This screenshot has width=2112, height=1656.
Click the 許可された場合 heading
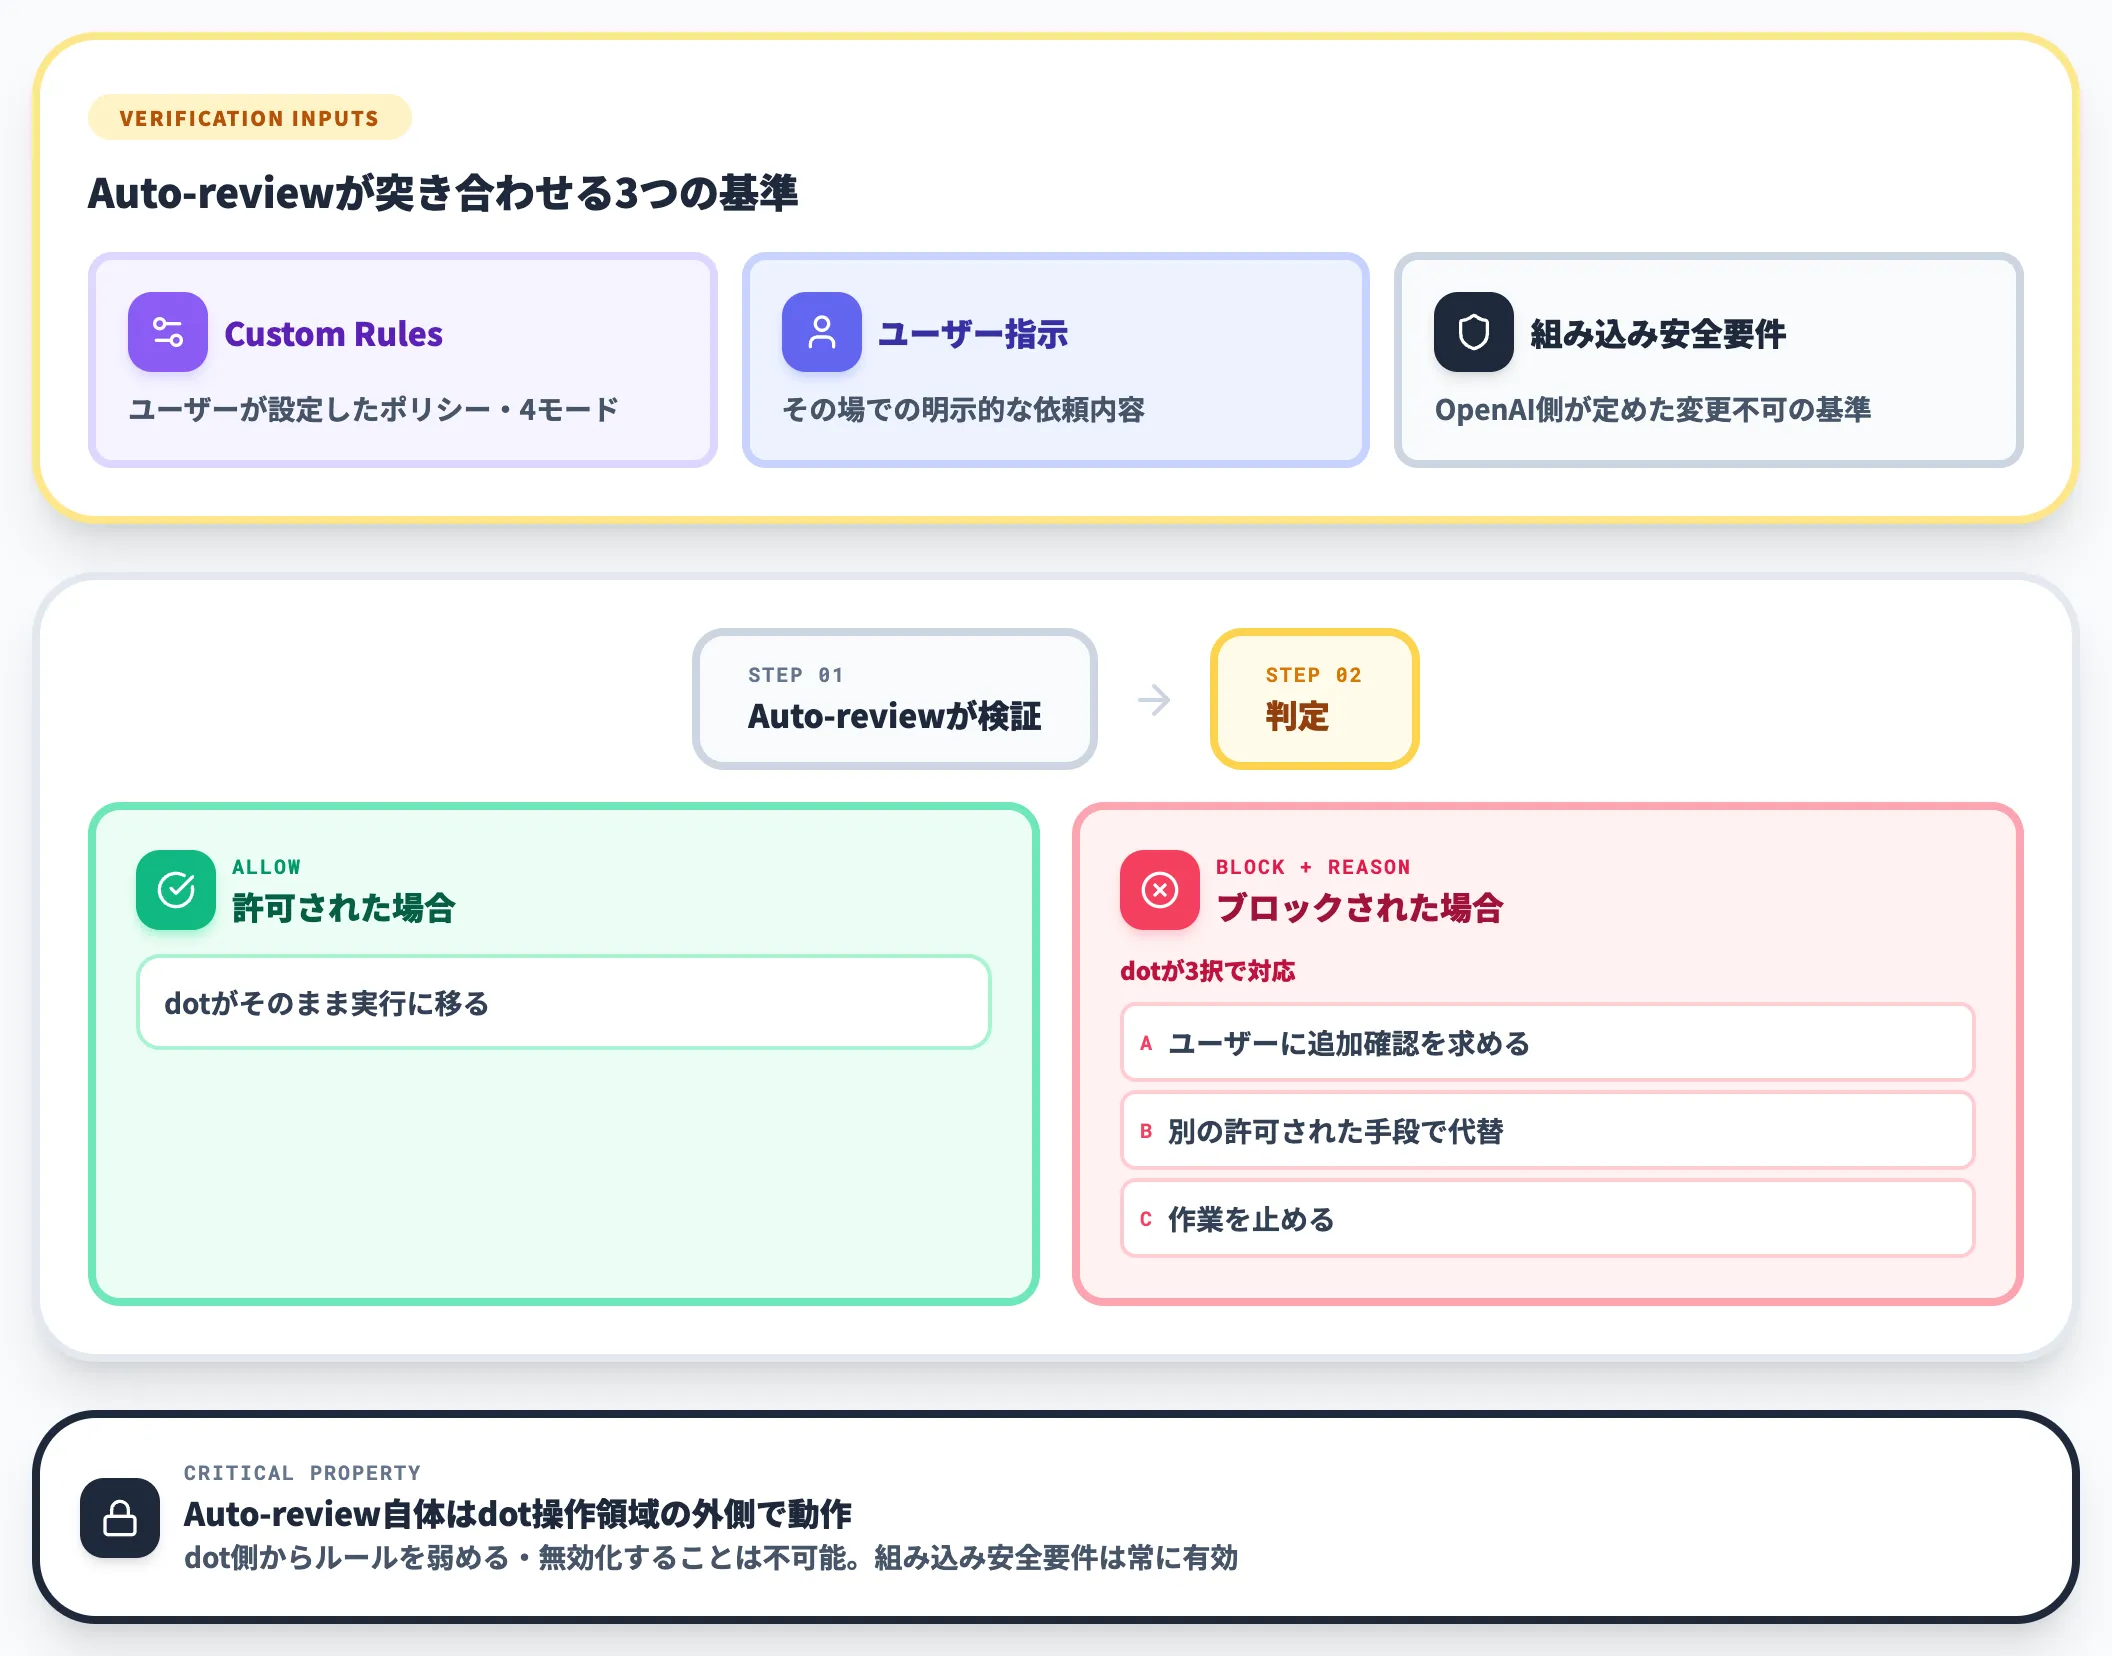[x=344, y=908]
